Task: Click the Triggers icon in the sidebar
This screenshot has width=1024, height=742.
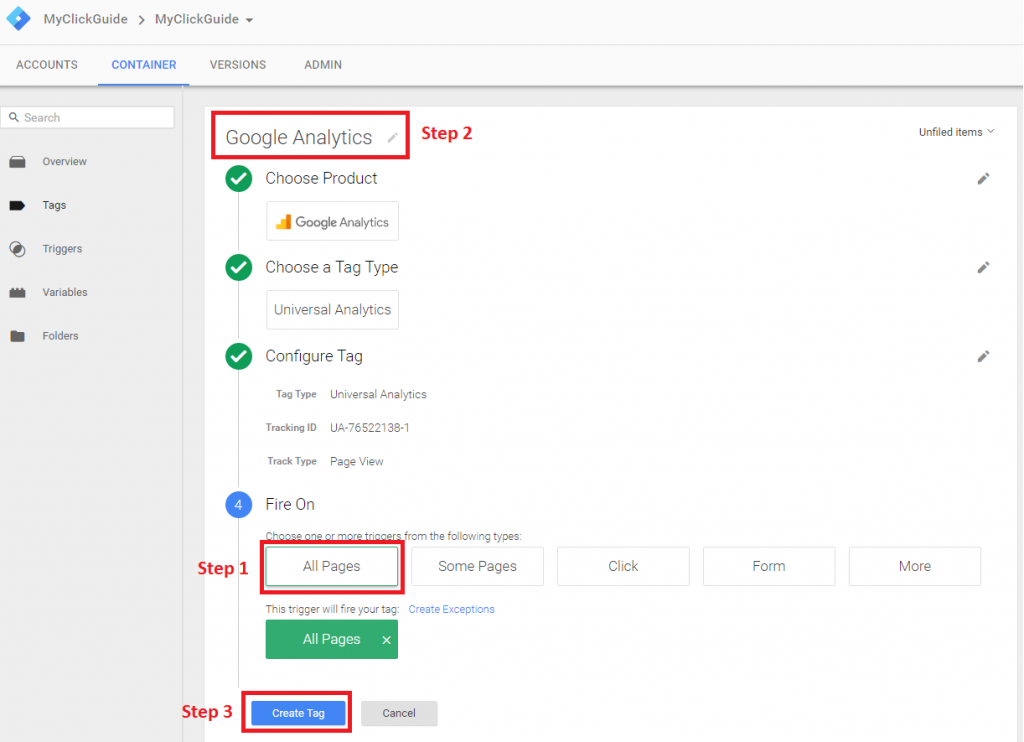Action: [17, 249]
